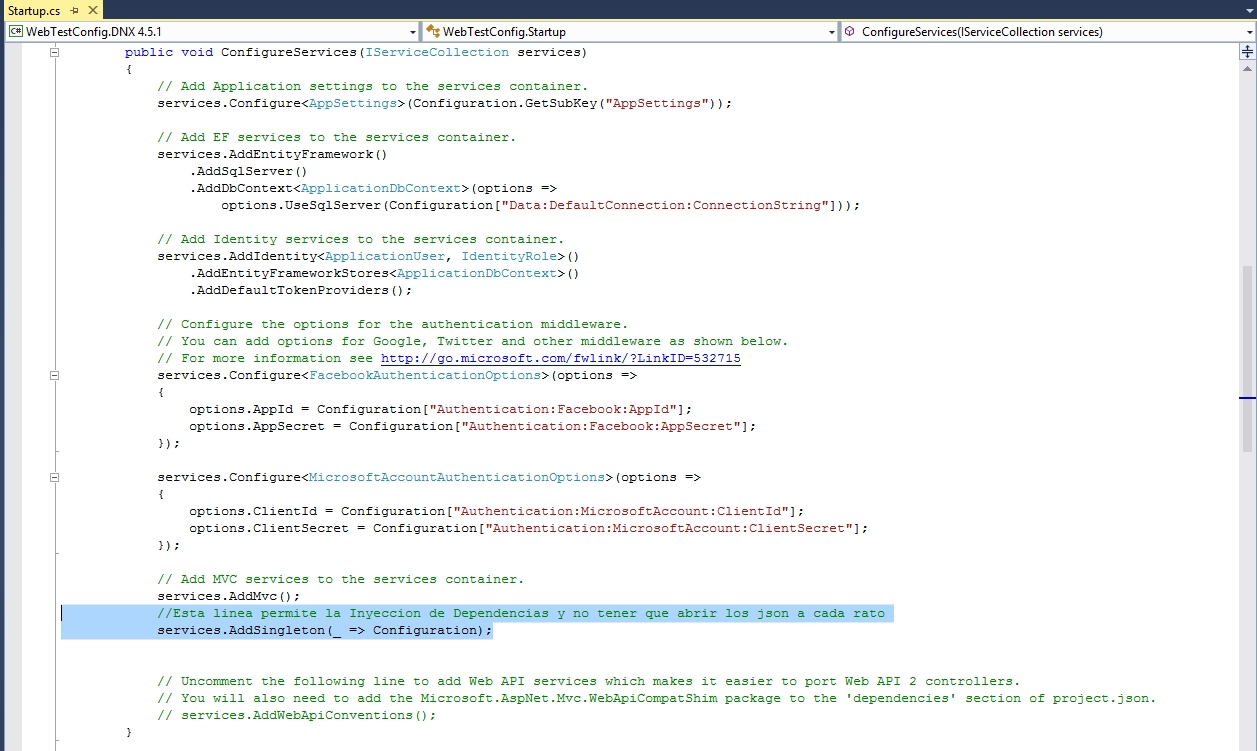The width and height of the screenshot is (1257, 751).
Task: Click the ApplicationUser type name
Action: point(385,256)
